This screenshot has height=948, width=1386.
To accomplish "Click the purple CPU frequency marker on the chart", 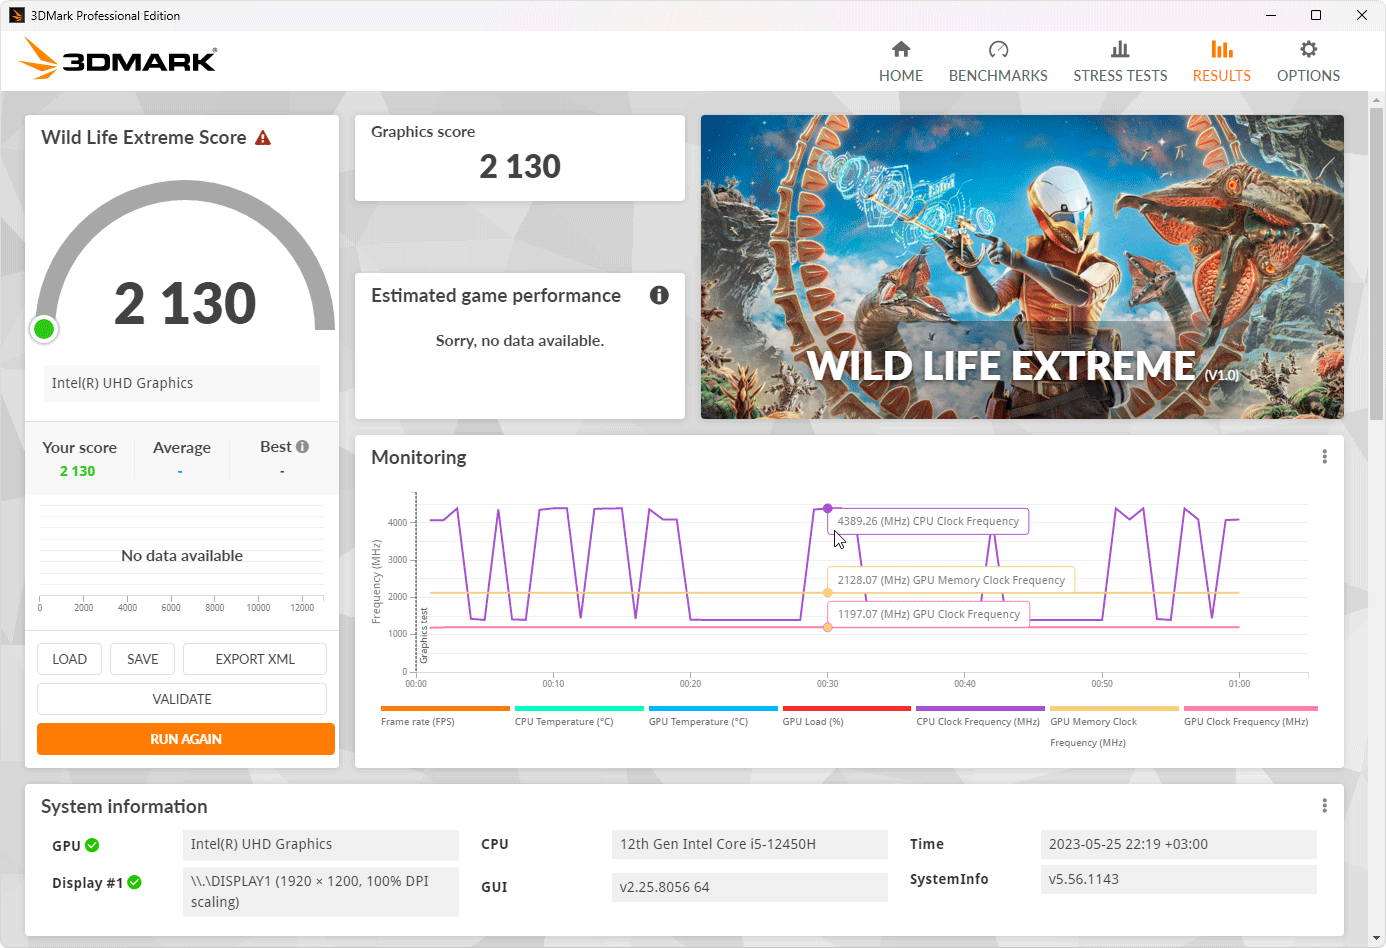I will click(828, 508).
